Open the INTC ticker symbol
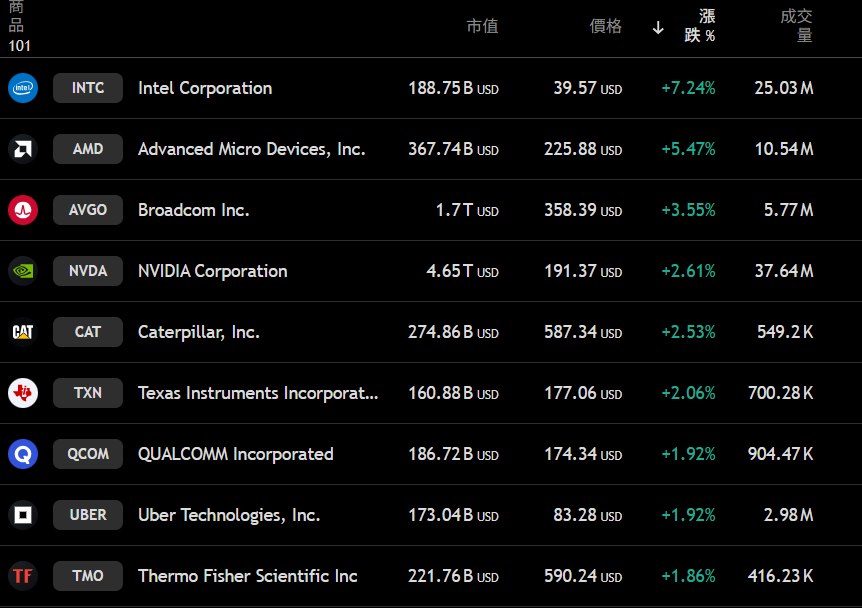Image resolution: width=862 pixels, height=608 pixels. tap(88, 88)
